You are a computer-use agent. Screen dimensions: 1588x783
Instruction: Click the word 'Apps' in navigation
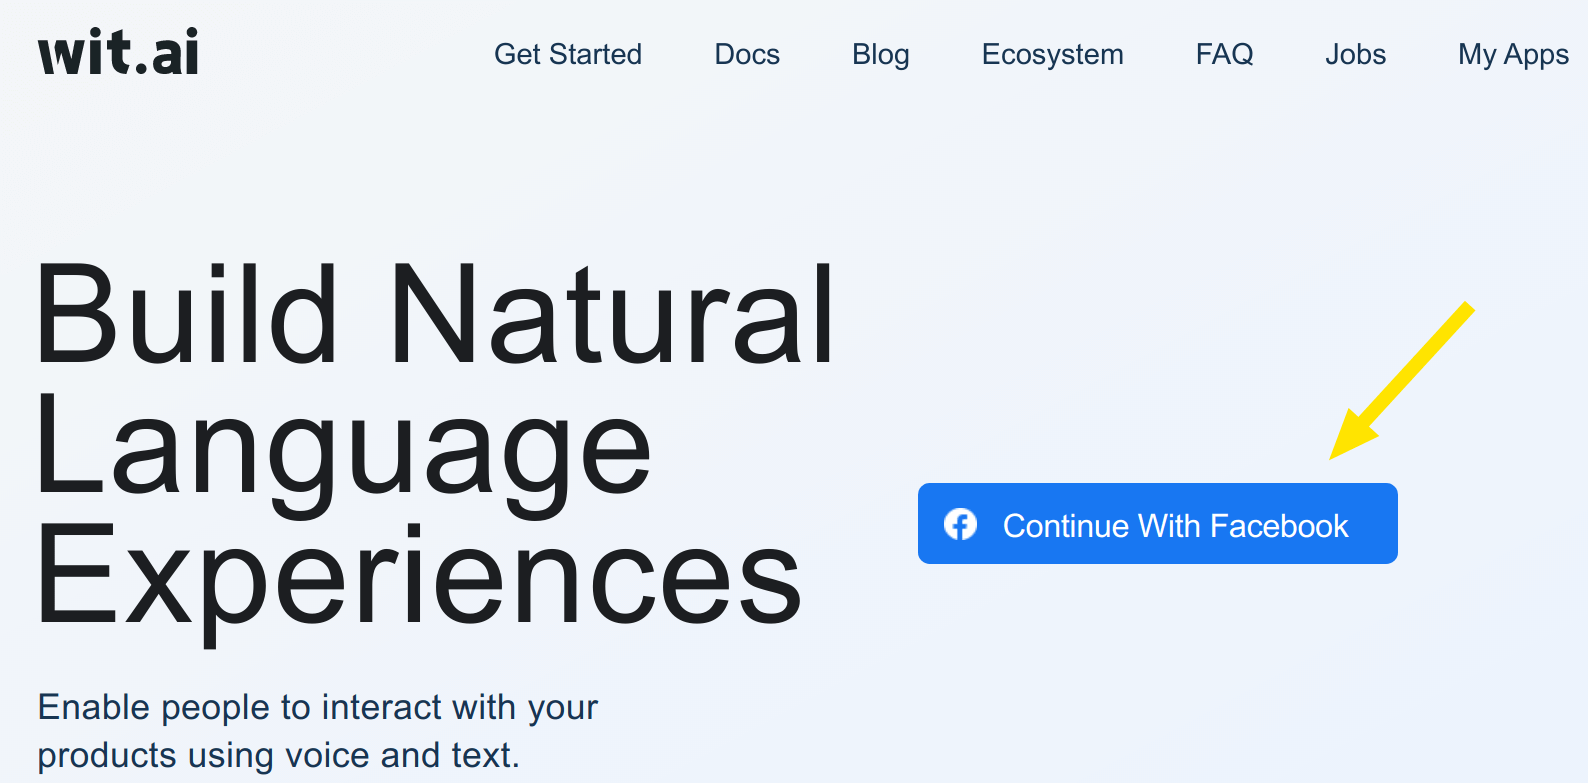pos(1537,54)
